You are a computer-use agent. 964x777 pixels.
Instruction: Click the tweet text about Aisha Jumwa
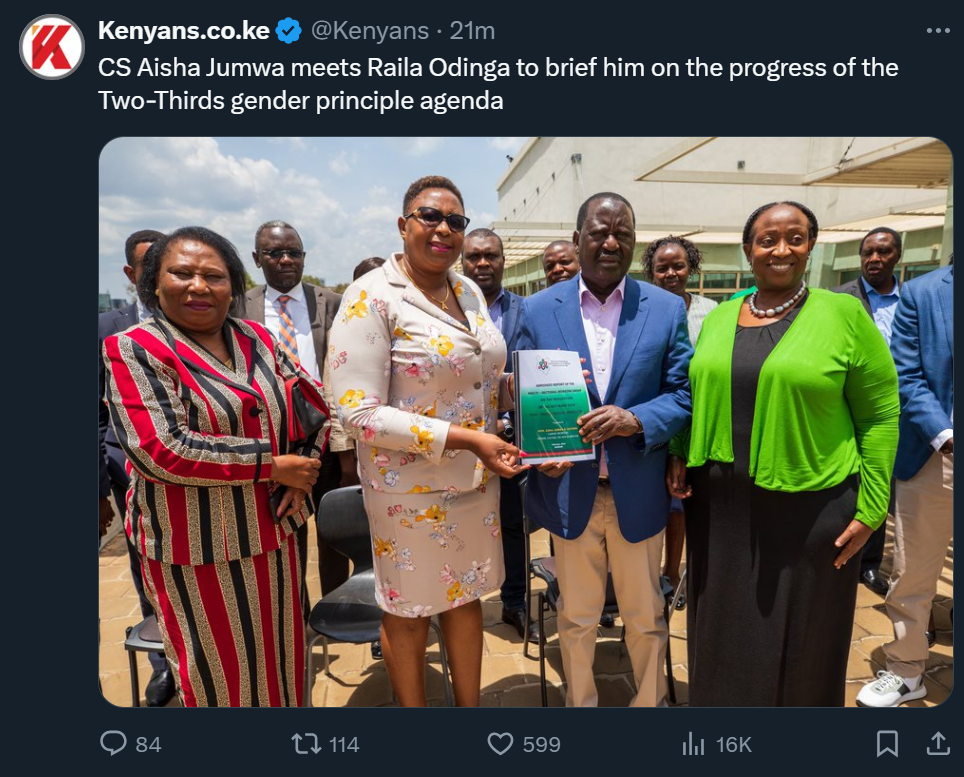tap(498, 84)
